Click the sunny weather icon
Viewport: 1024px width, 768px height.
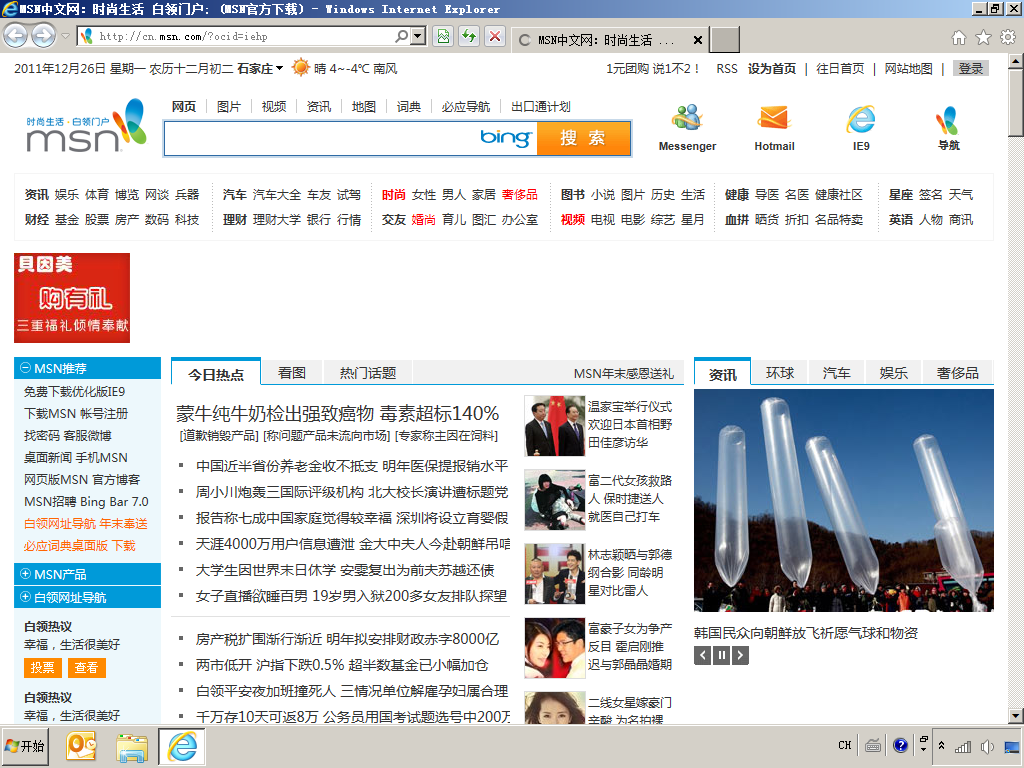tap(300, 68)
